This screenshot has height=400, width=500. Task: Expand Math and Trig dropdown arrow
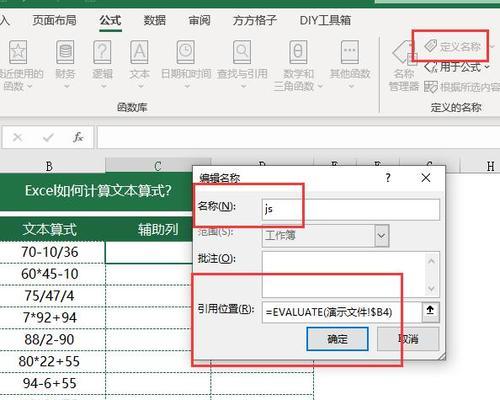click(x=320, y=87)
